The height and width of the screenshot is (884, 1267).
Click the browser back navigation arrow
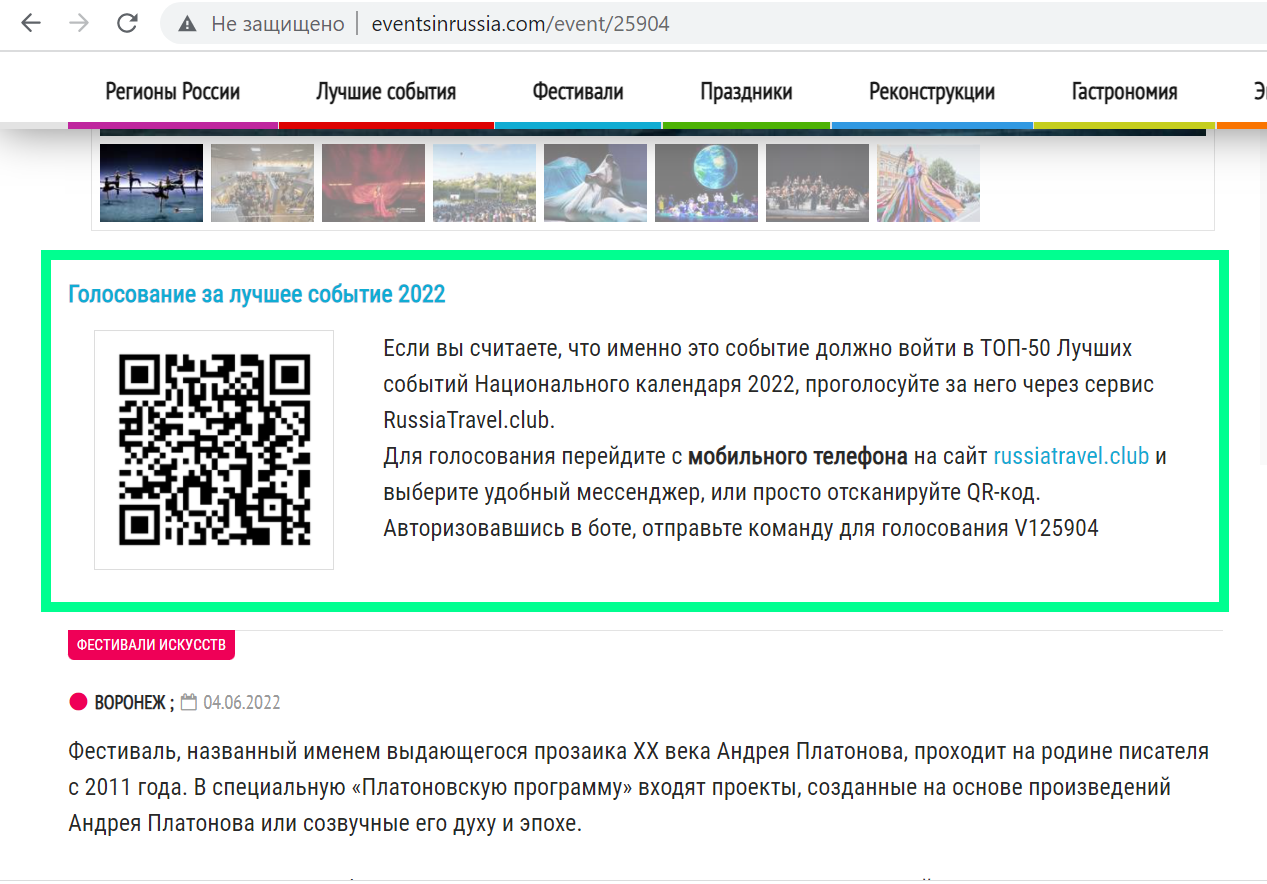point(30,23)
